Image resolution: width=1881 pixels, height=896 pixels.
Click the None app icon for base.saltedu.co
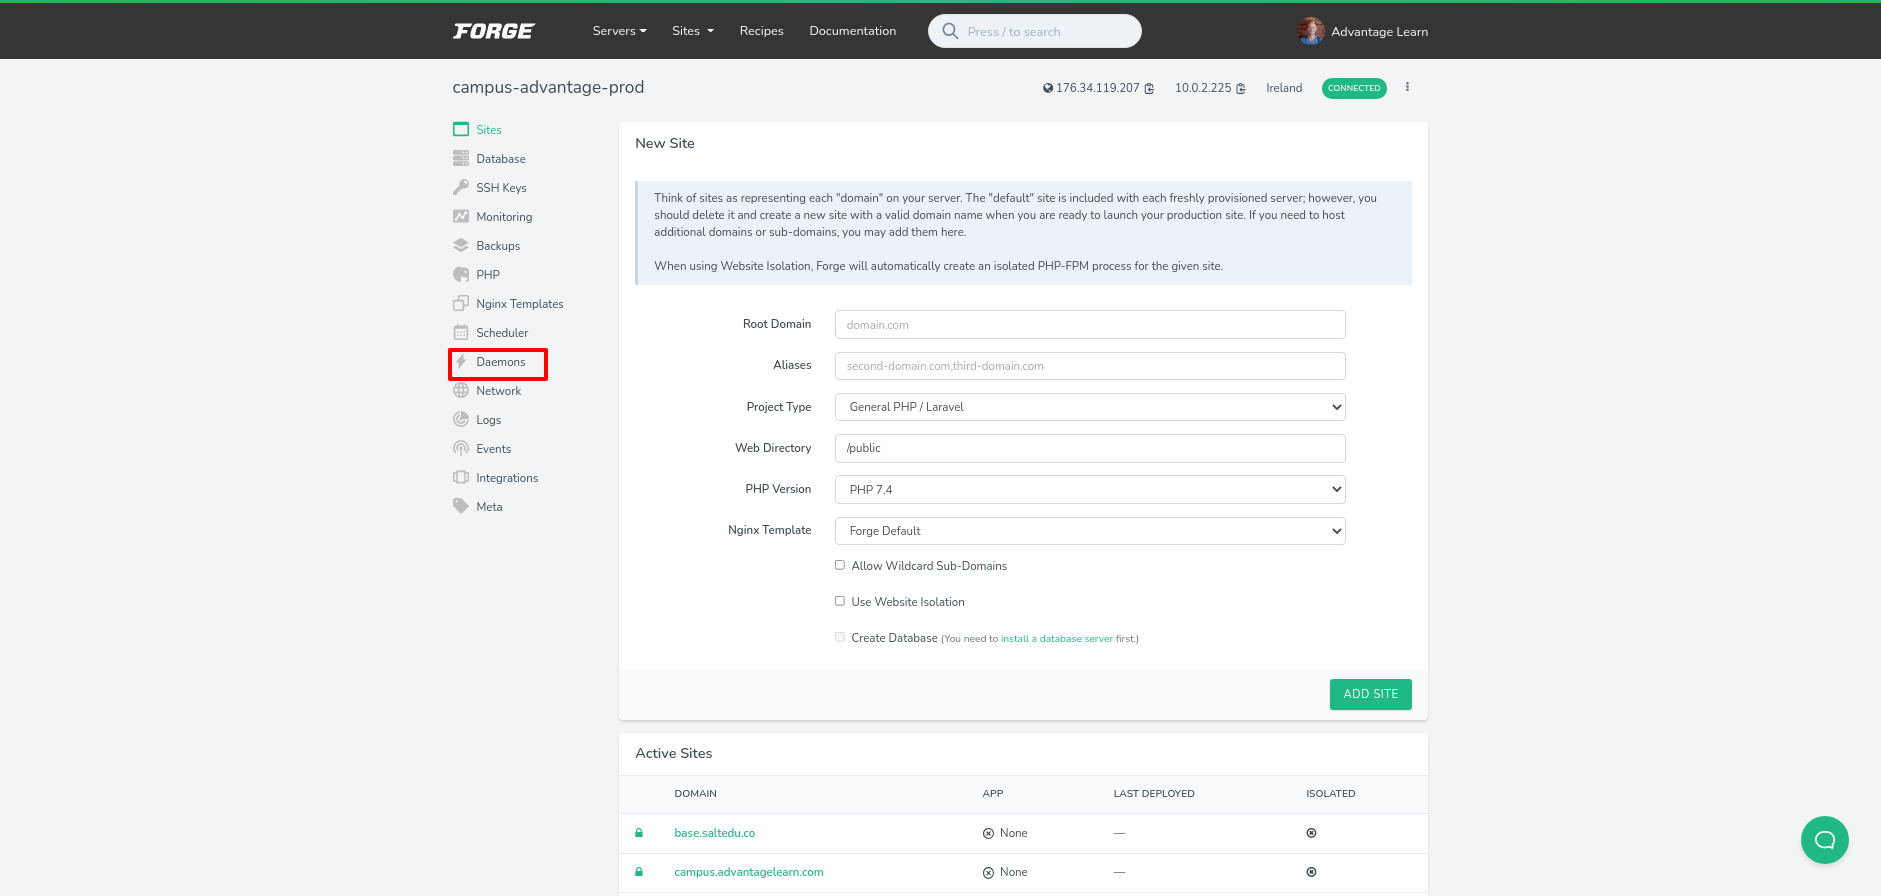click(x=988, y=833)
